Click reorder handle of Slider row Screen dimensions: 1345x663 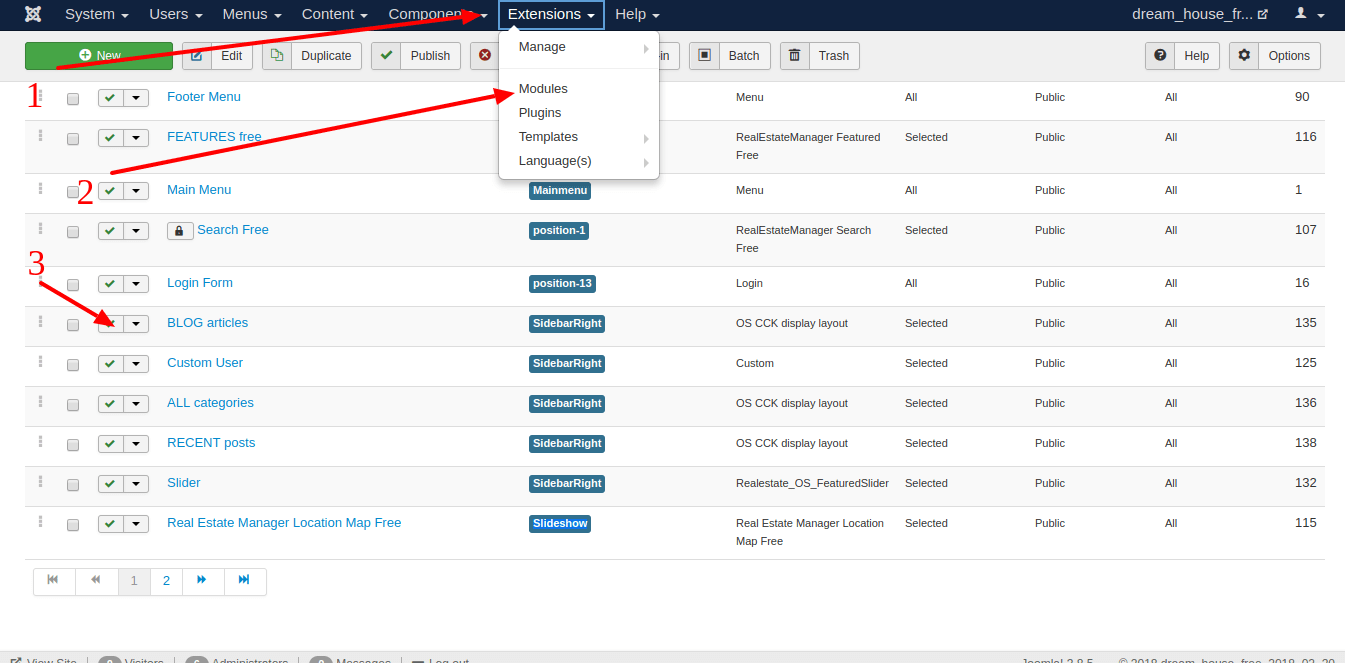(x=40, y=481)
